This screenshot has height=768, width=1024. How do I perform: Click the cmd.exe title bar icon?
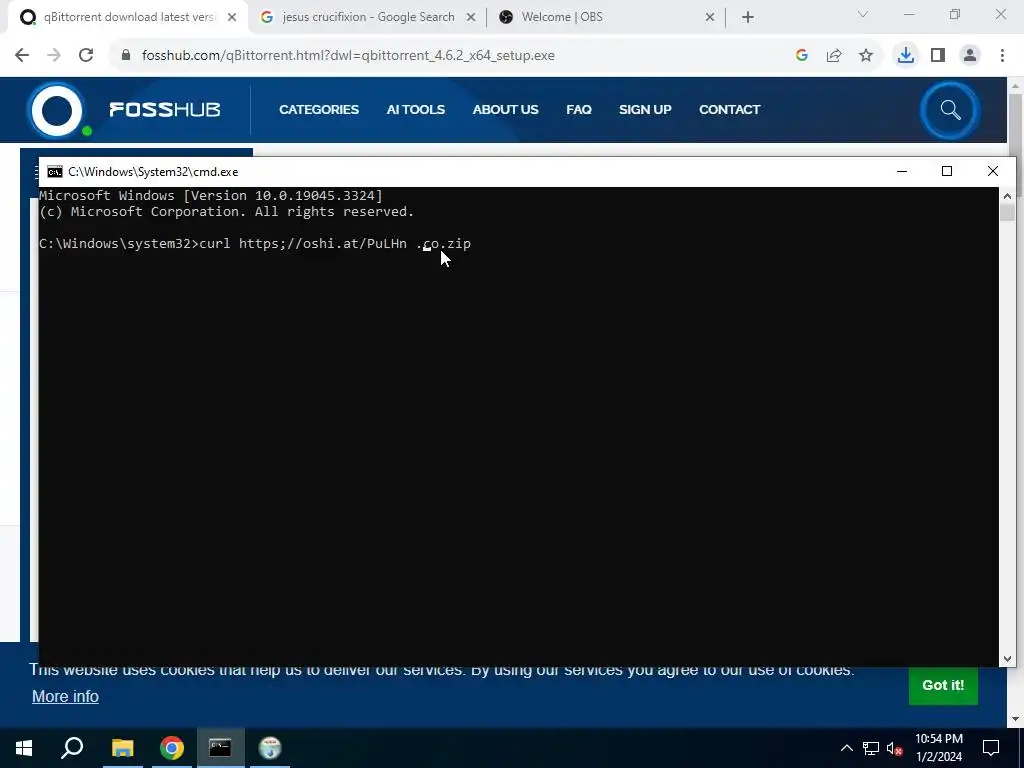(x=55, y=172)
